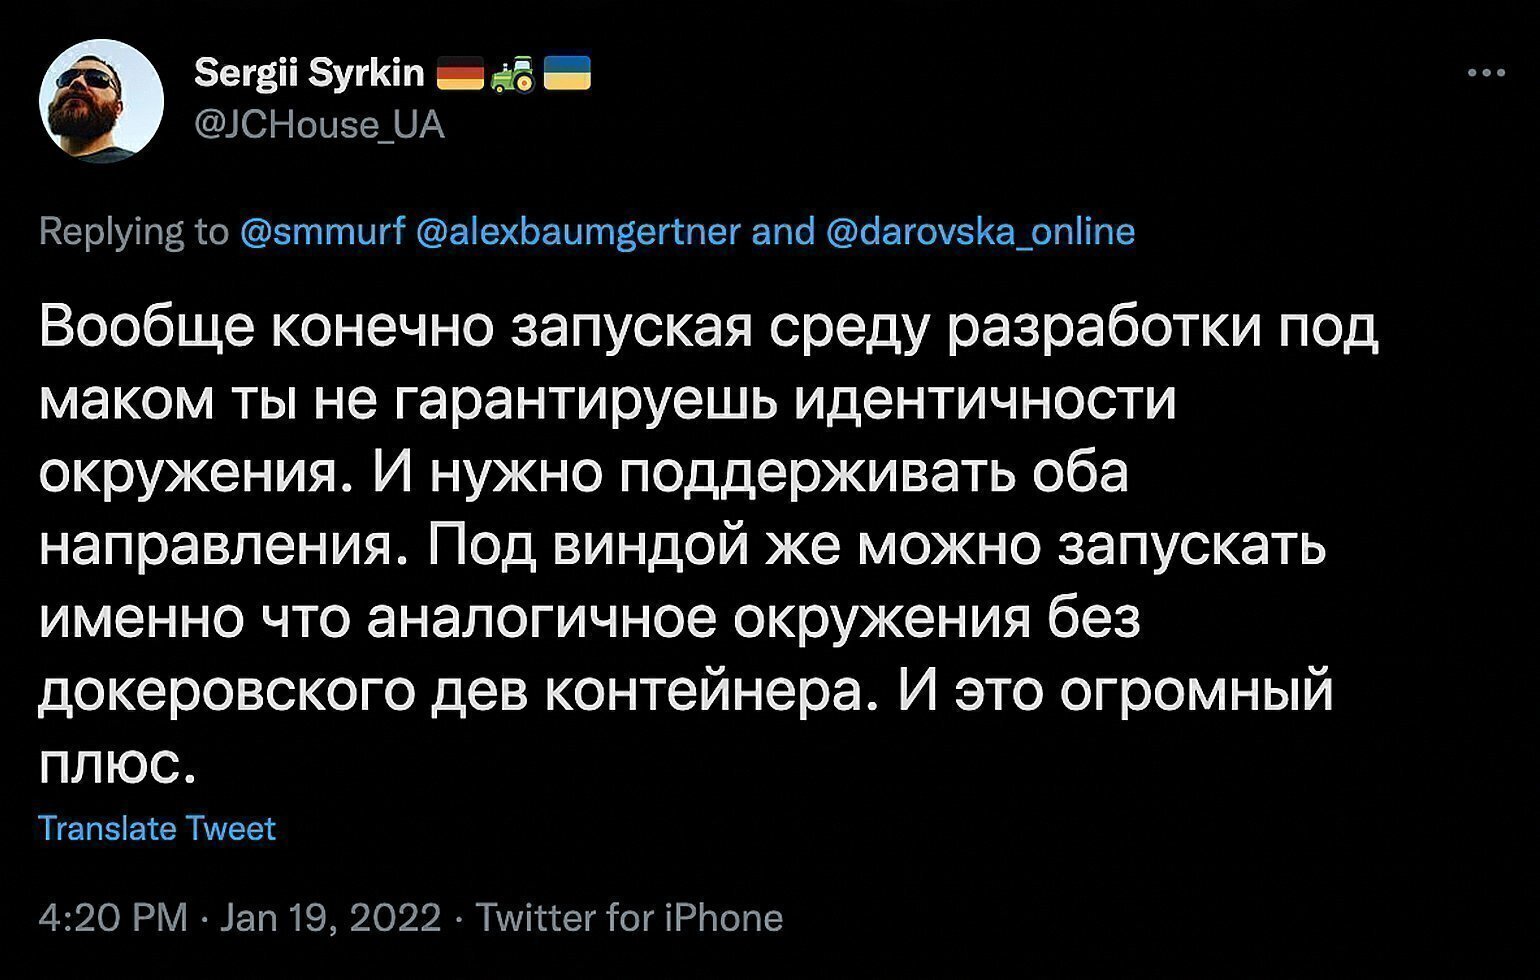Click the tweet line starting 'направления. Под виндой'
This screenshot has width=1540, height=980.
coord(683,547)
